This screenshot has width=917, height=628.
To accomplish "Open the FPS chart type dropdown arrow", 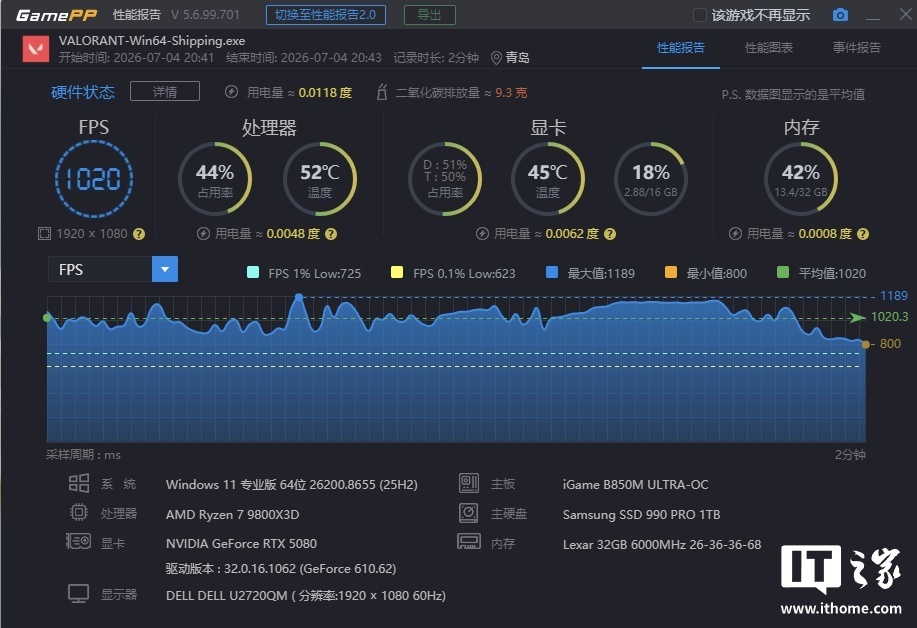I will (165, 270).
